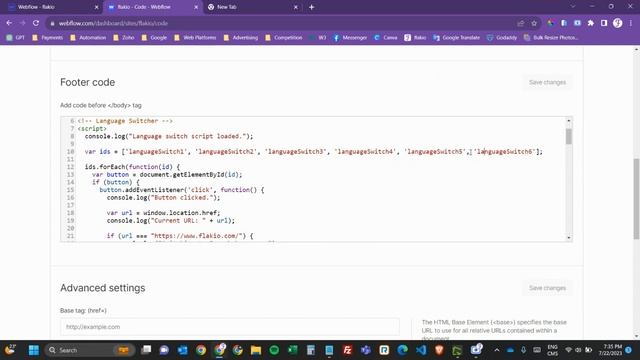The height and width of the screenshot is (360, 640).
Task: Open the Automation bookmarks folder
Action: tap(88, 38)
